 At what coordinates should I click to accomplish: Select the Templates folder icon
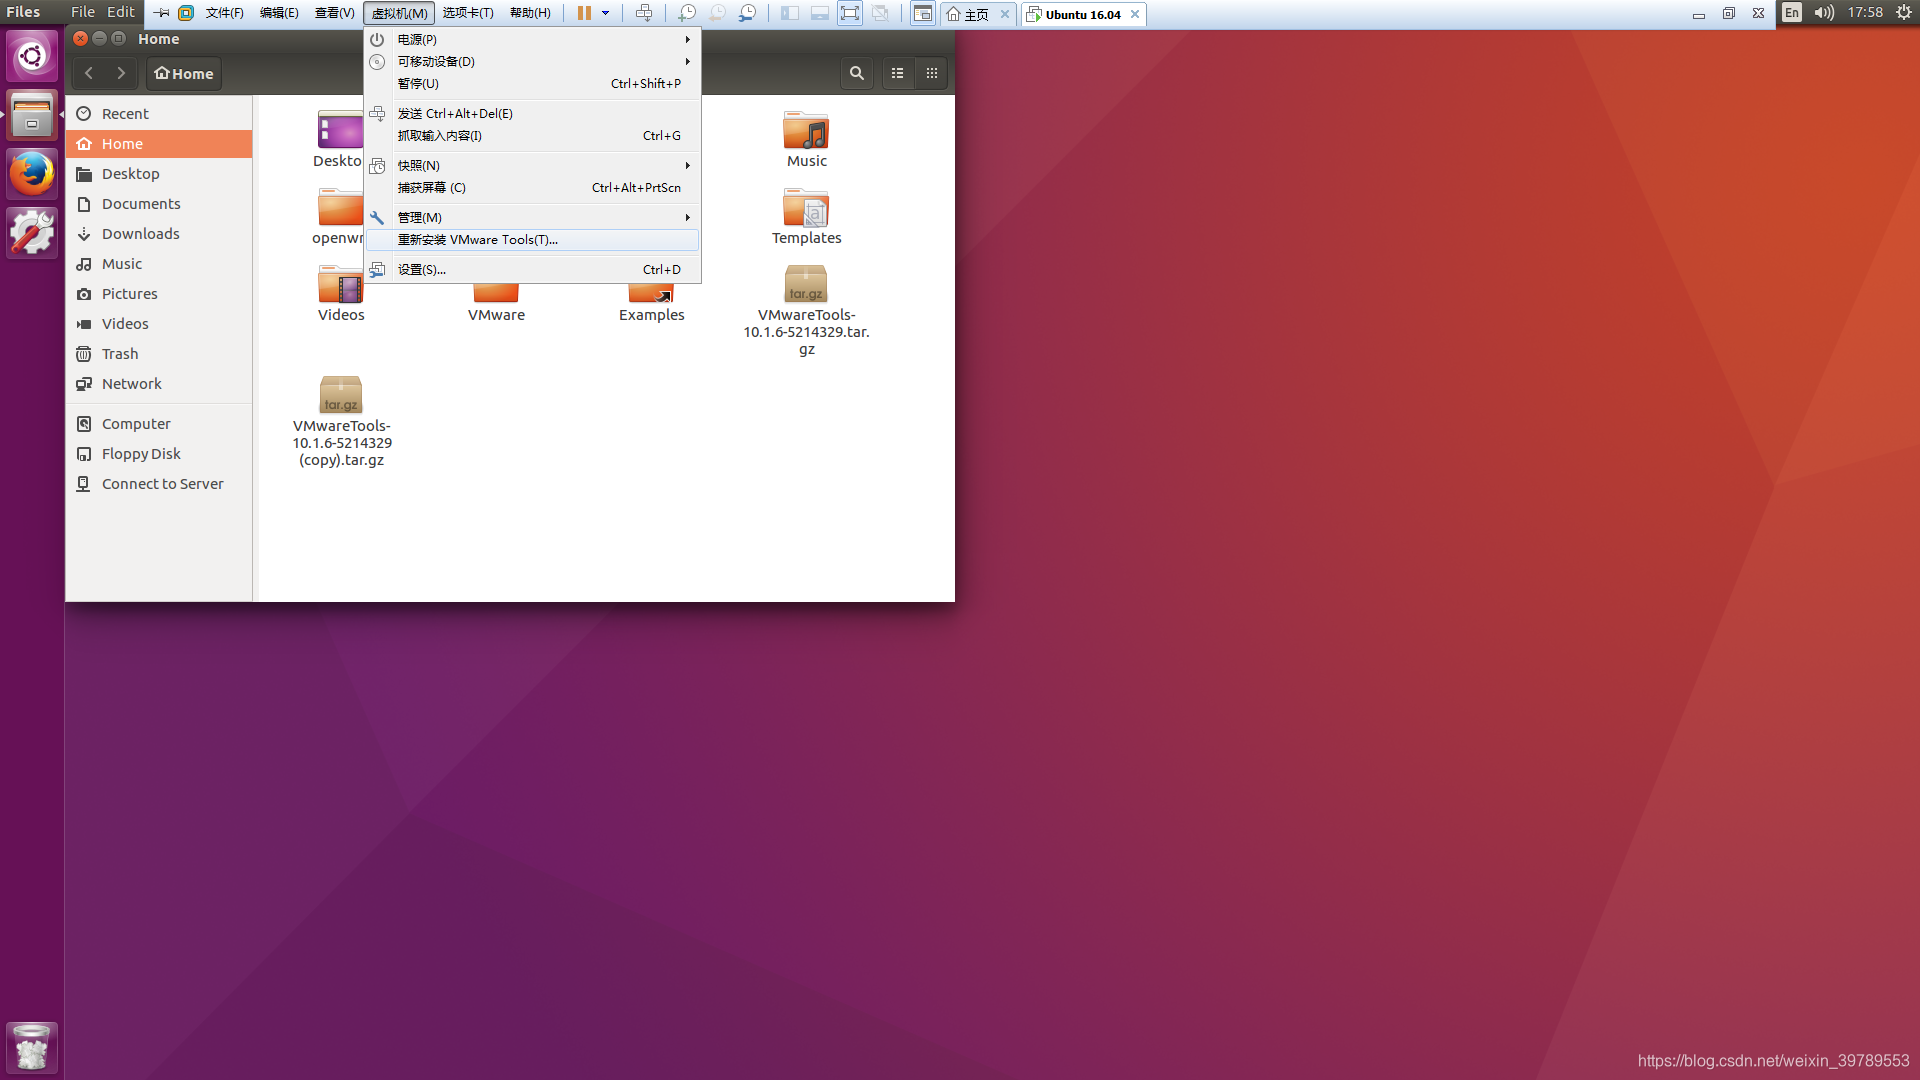(x=806, y=208)
